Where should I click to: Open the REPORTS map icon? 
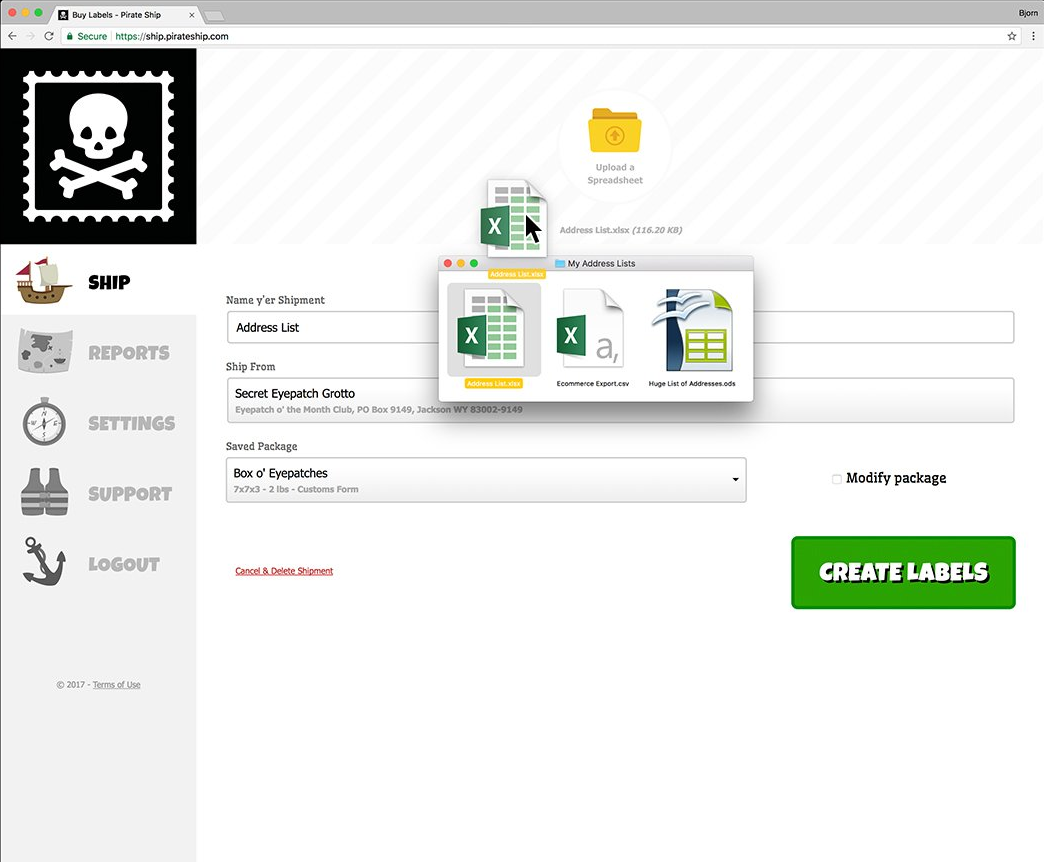coord(44,350)
